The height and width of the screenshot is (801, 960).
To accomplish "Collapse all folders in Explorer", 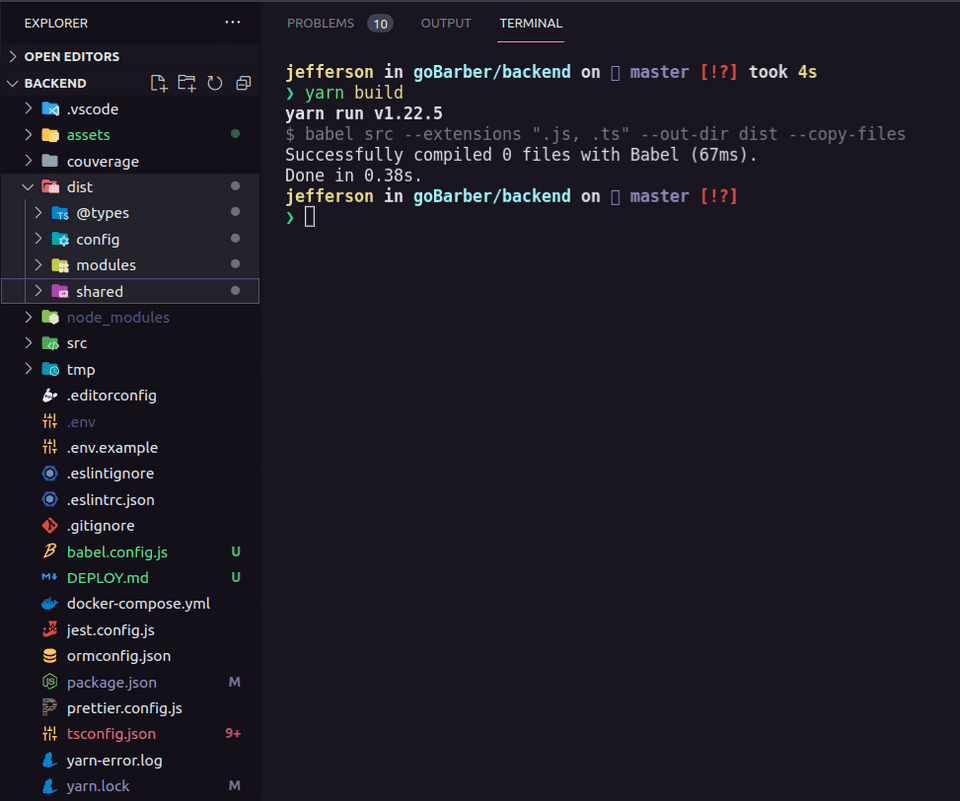I will pyautogui.click(x=242, y=83).
